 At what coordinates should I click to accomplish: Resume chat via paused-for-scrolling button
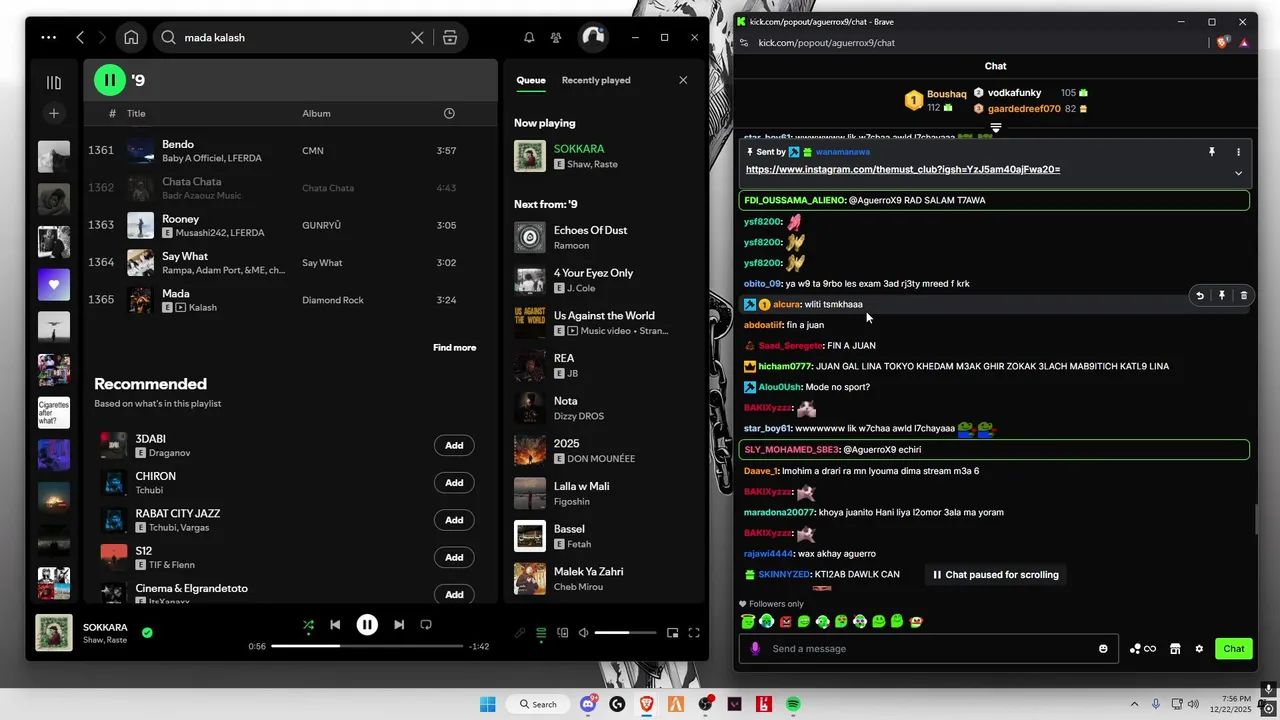click(995, 575)
